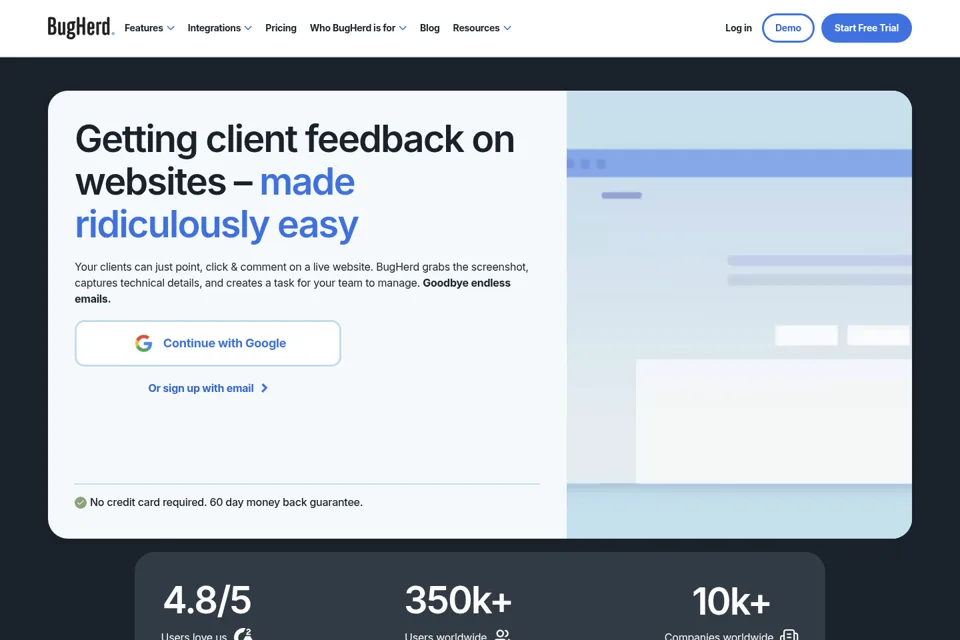Click the Log in link
Screen dimensions: 960x640
(x=738, y=28)
